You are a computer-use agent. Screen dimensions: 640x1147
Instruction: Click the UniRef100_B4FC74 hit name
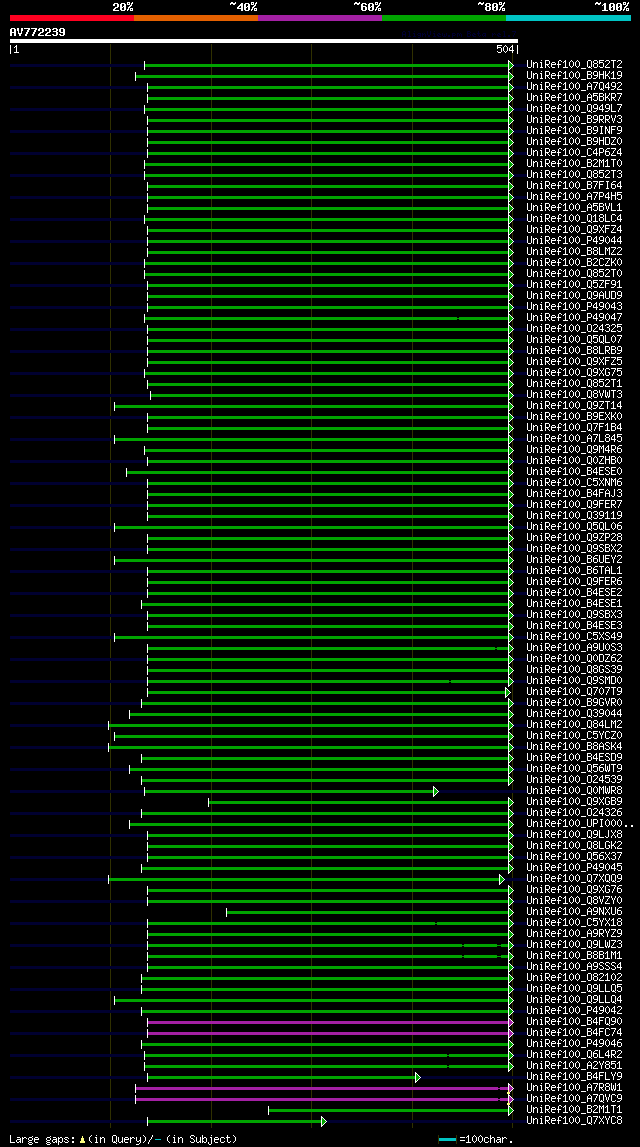click(574, 1034)
